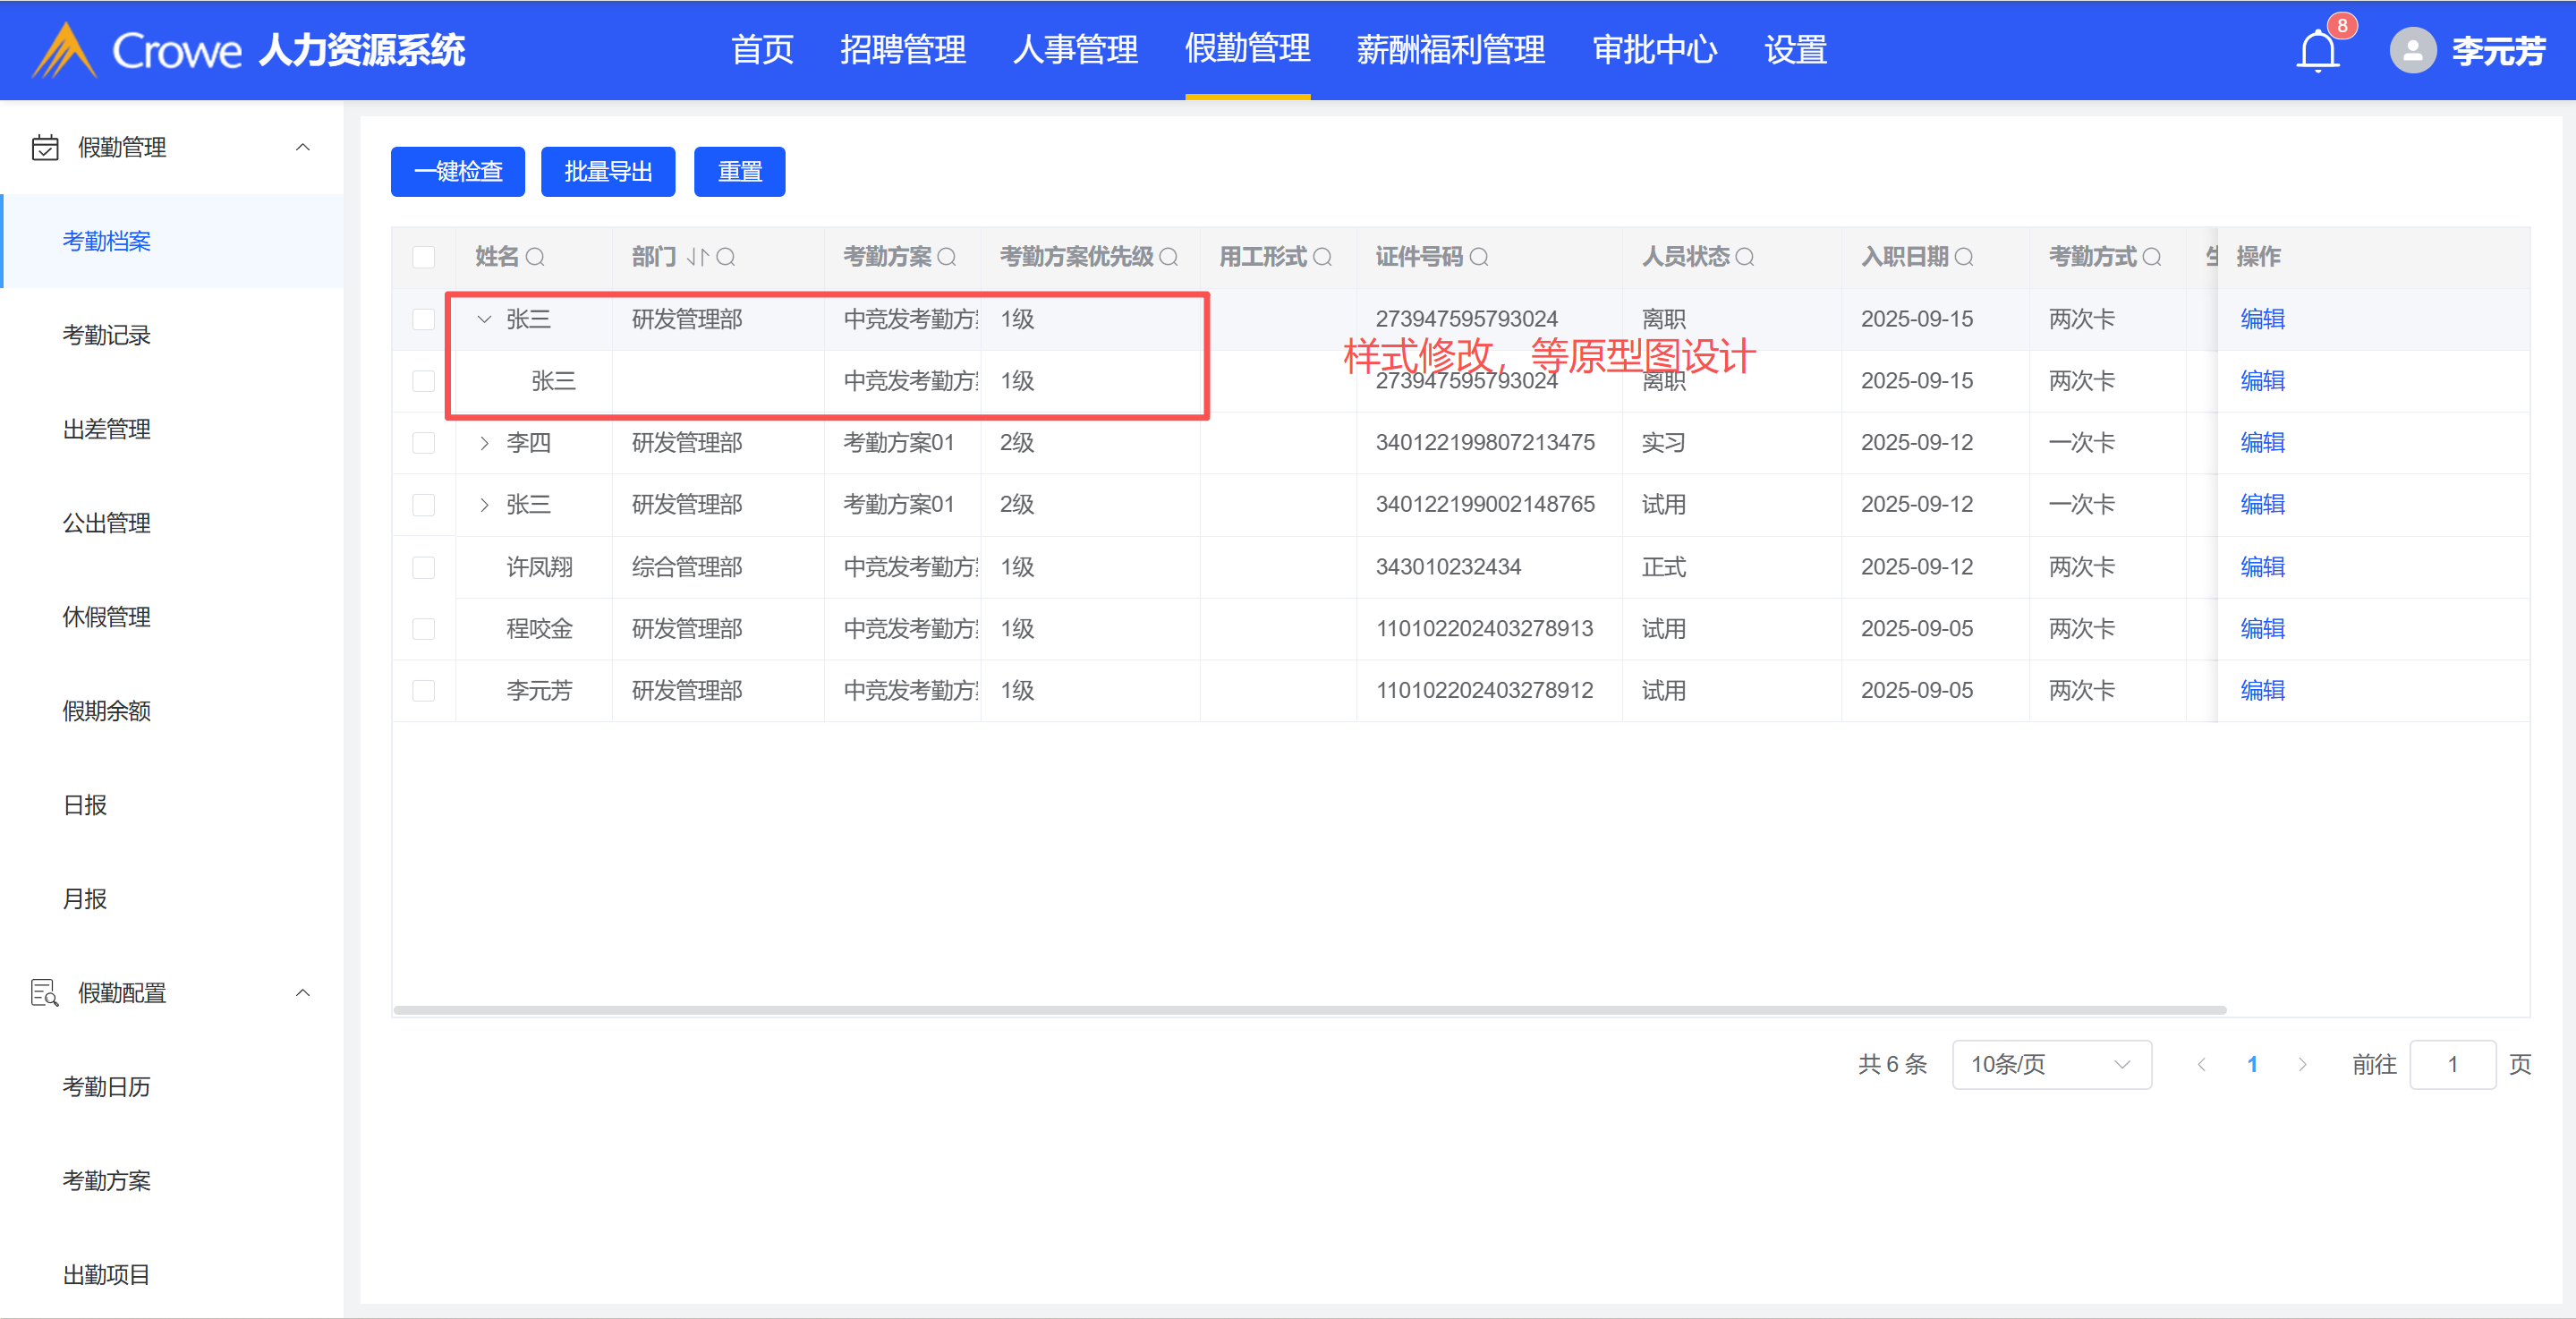
Task: Click the search icon beside 人员状态 header
Action: [x=1745, y=257]
